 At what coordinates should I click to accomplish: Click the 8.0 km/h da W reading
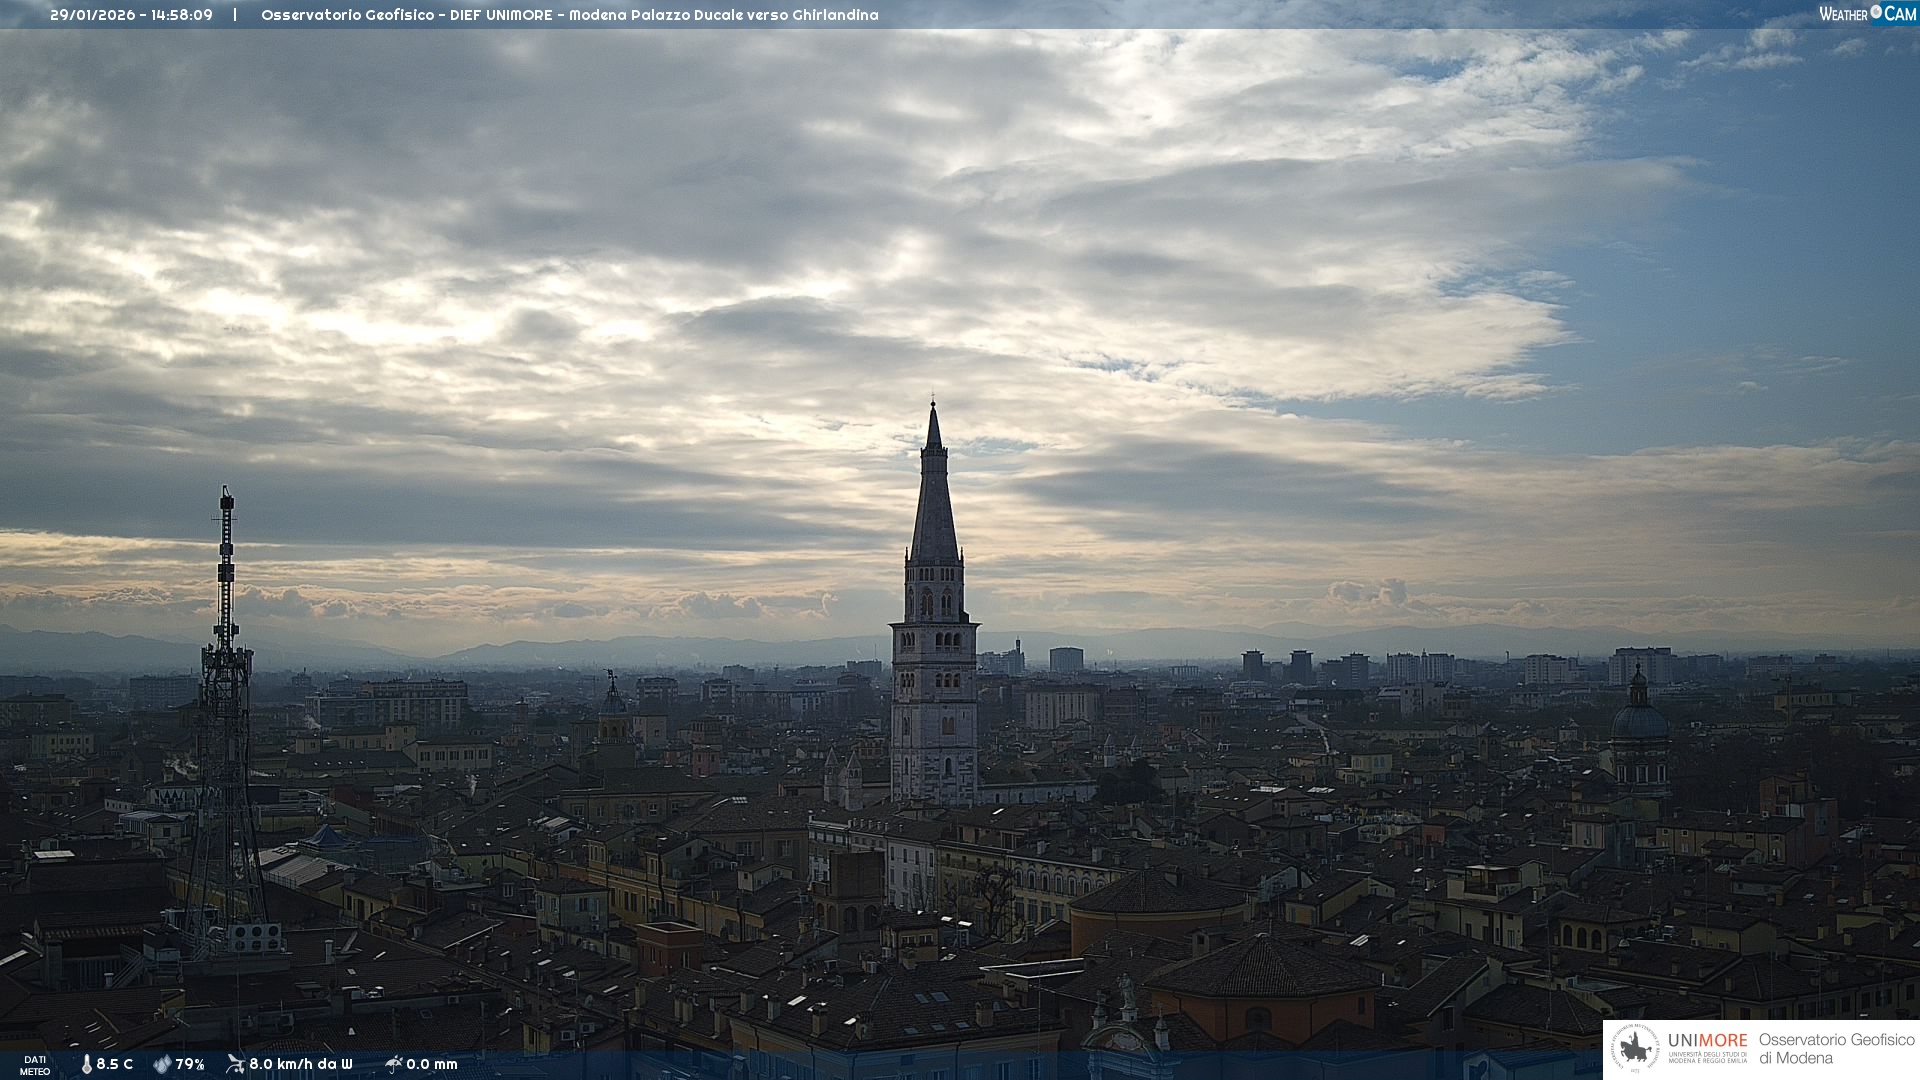[x=301, y=1064]
